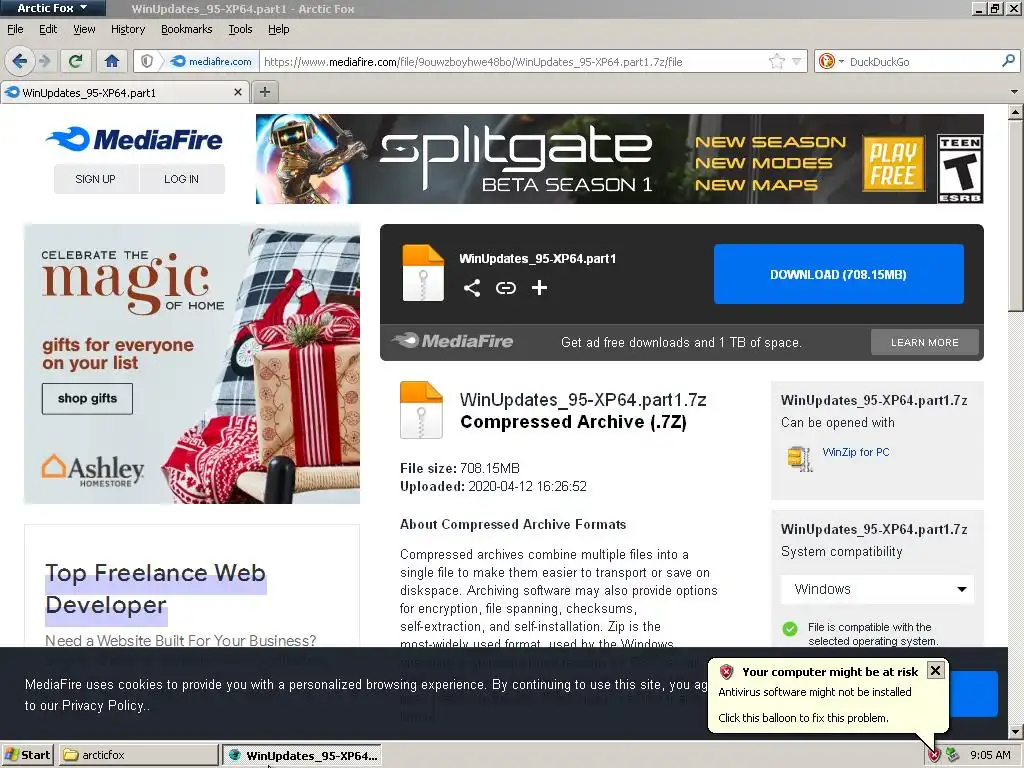Click the magnifier search icon

pos(1008,61)
